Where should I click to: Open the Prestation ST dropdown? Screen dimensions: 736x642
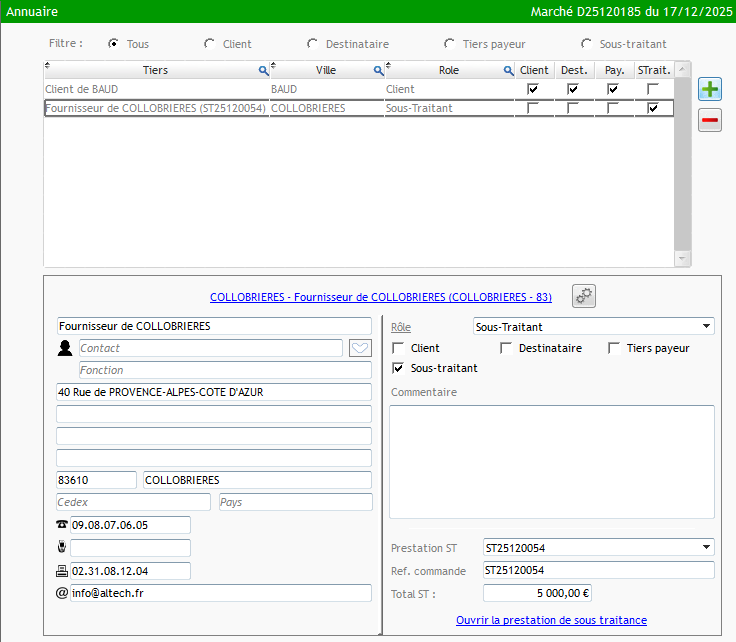click(707, 547)
